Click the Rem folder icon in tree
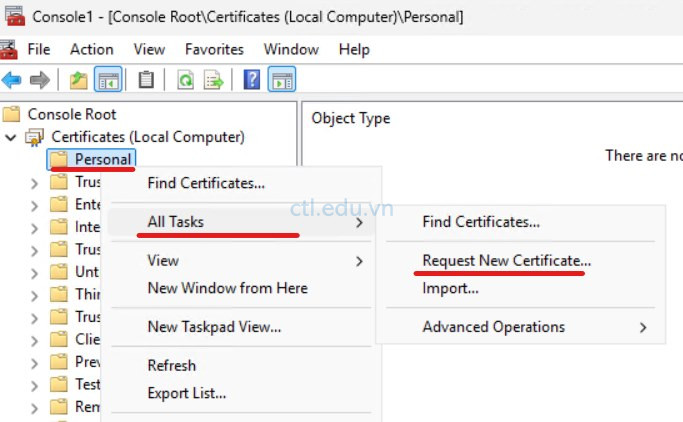Image resolution: width=683 pixels, height=422 pixels. click(59, 407)
